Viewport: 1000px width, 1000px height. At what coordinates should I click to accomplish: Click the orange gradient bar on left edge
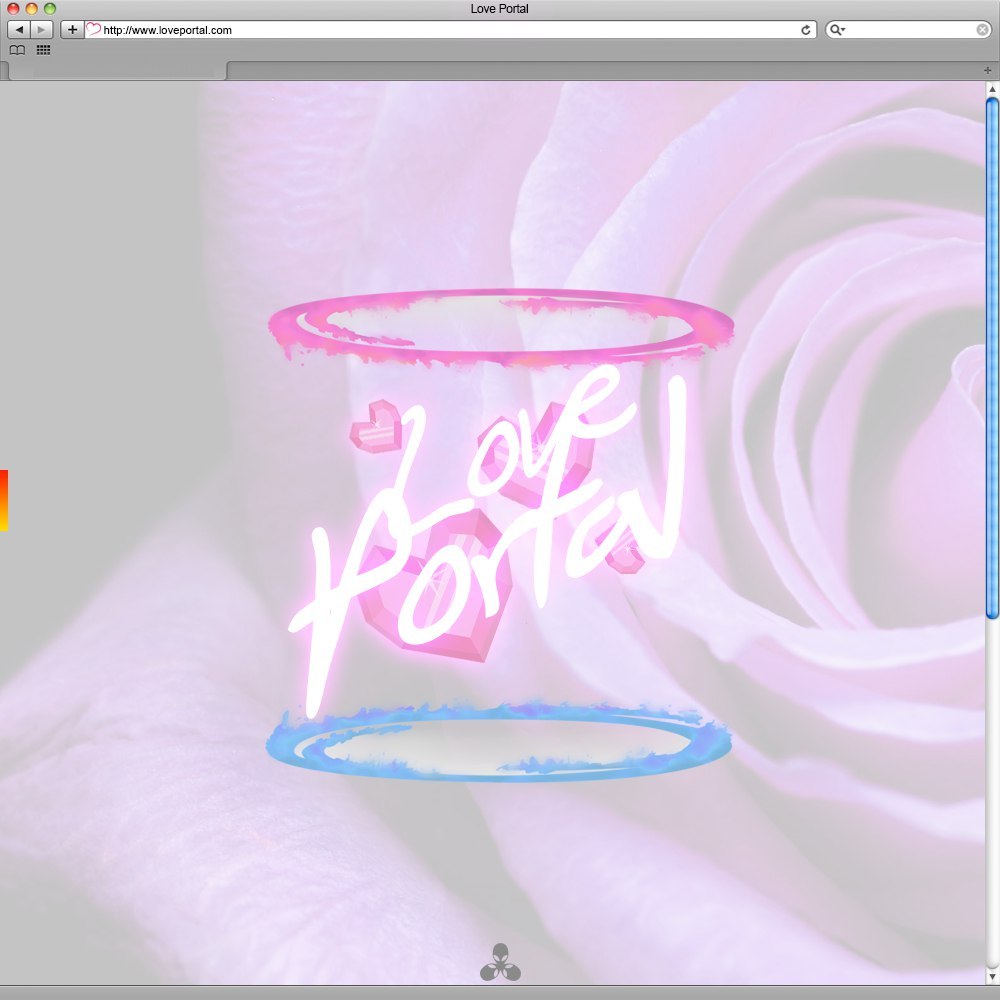tap(4, 500)
